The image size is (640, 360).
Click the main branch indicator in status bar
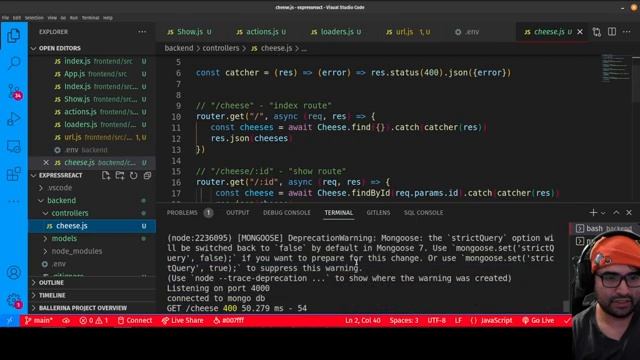pyautogui.click(x=39, y=321)
